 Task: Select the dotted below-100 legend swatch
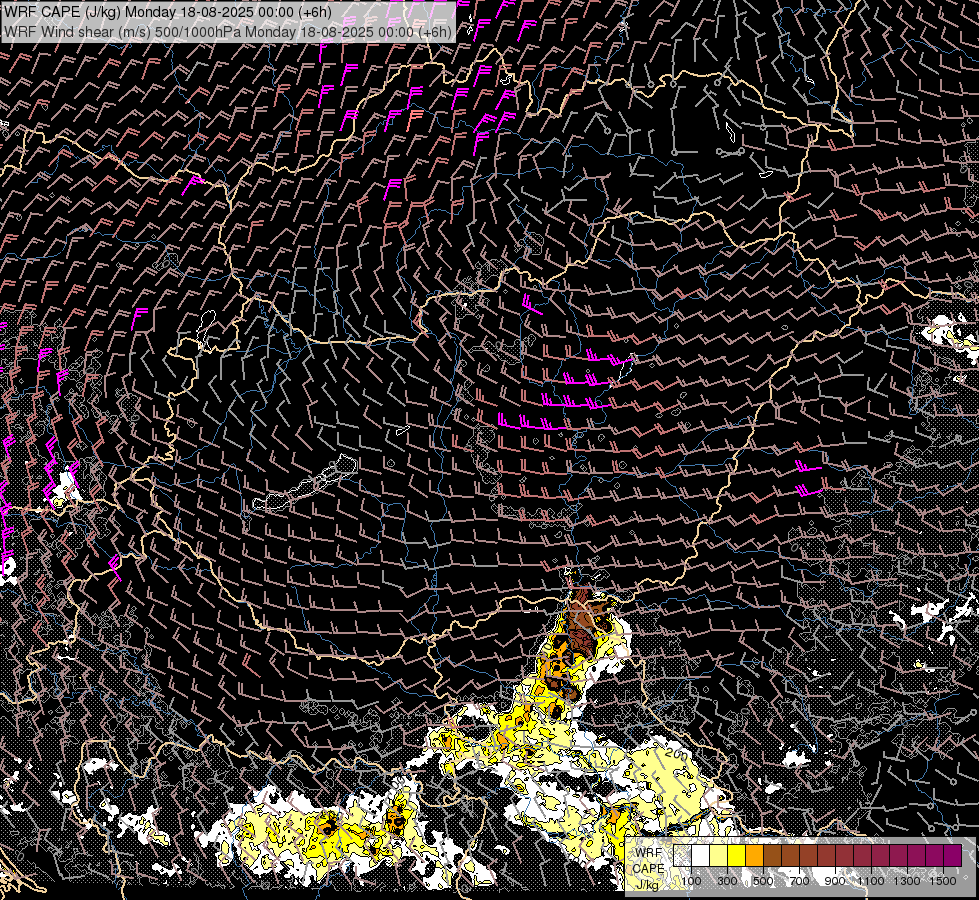pos(682,855)
